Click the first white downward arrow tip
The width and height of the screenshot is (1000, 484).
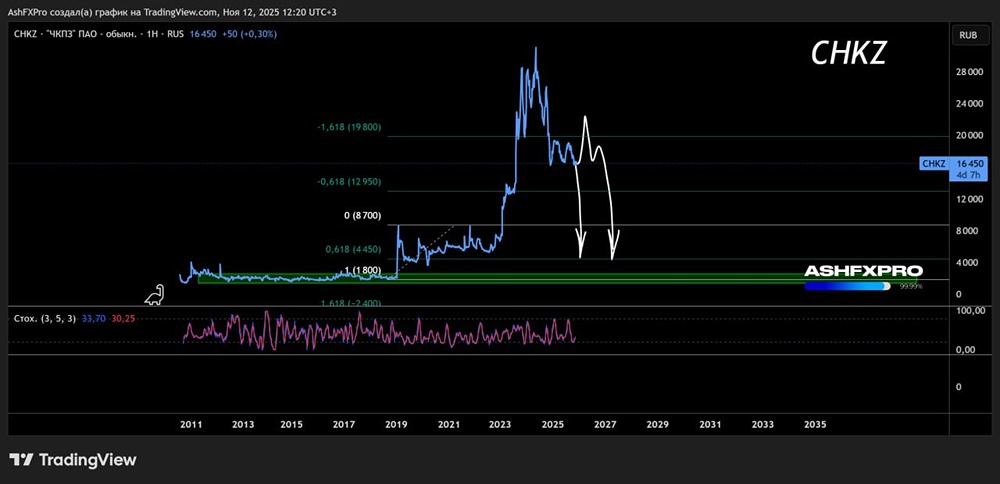(x=581, y=254)
